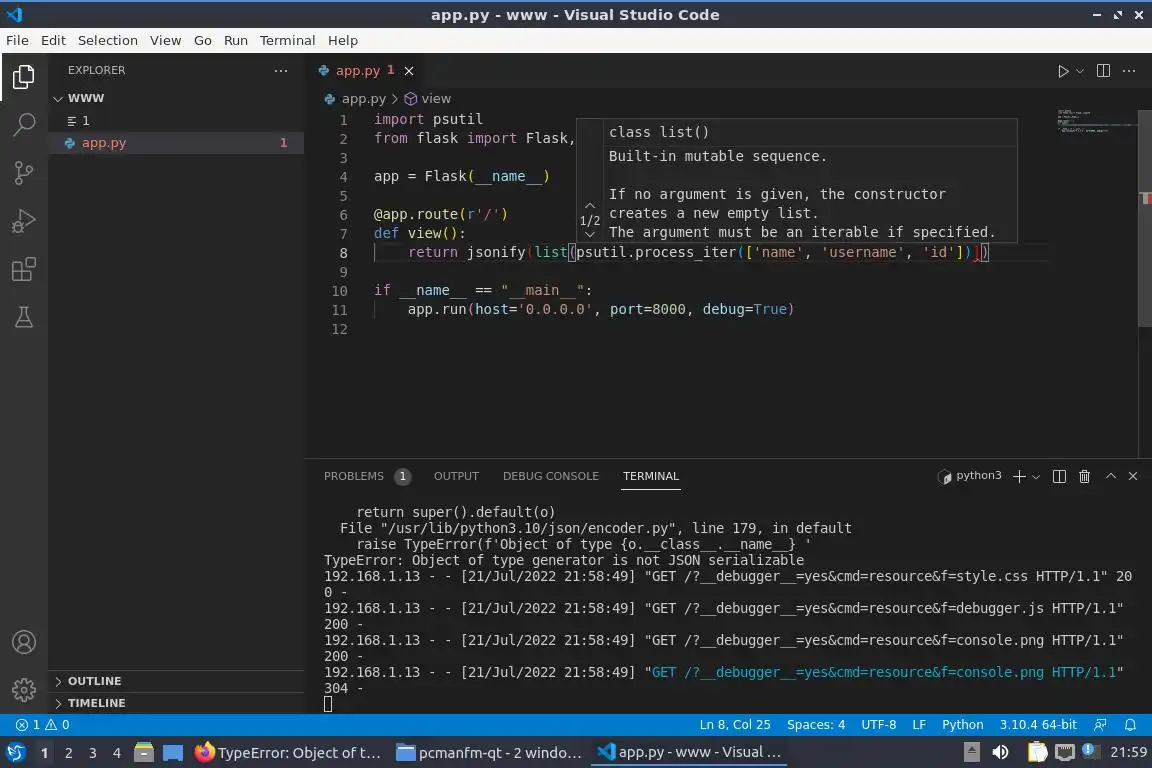Open the Source Control view icon
Image resolution: width=1152 pixels, height=768 pixels.
24,173
